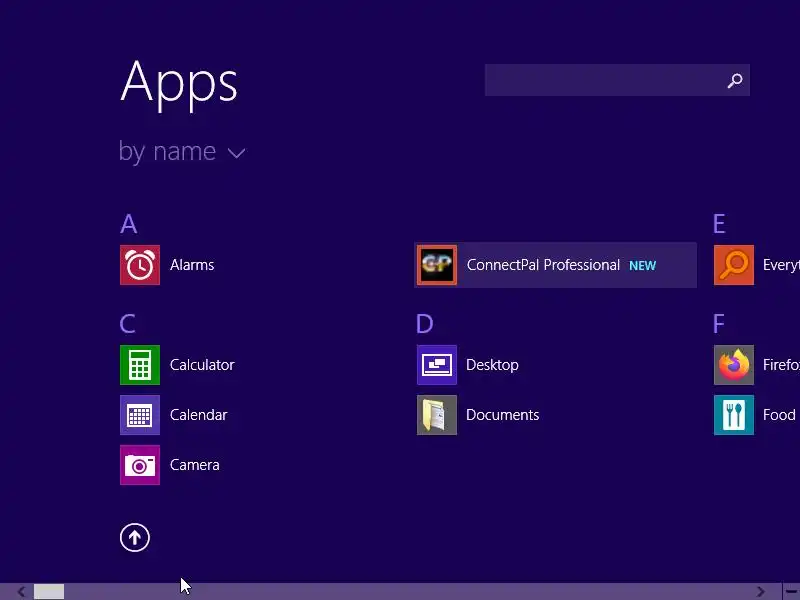
Task: Click the 'Camera' label text
Action: [x=194, y=465]
